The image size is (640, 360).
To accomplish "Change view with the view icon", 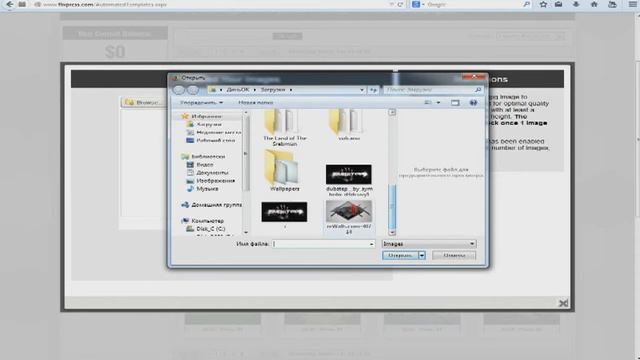I will [x=428, y=103].
